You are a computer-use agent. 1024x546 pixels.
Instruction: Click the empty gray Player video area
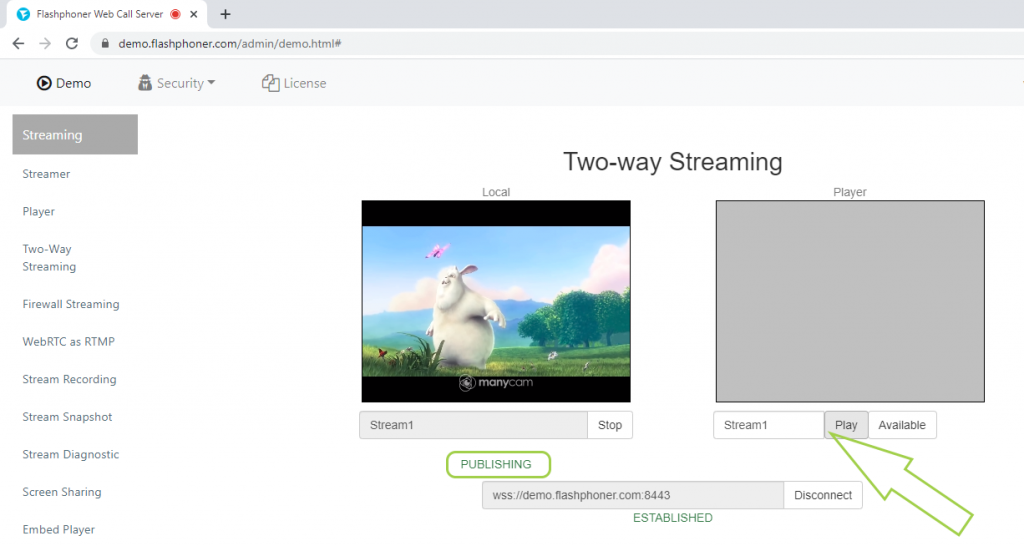tap(850, 301)
